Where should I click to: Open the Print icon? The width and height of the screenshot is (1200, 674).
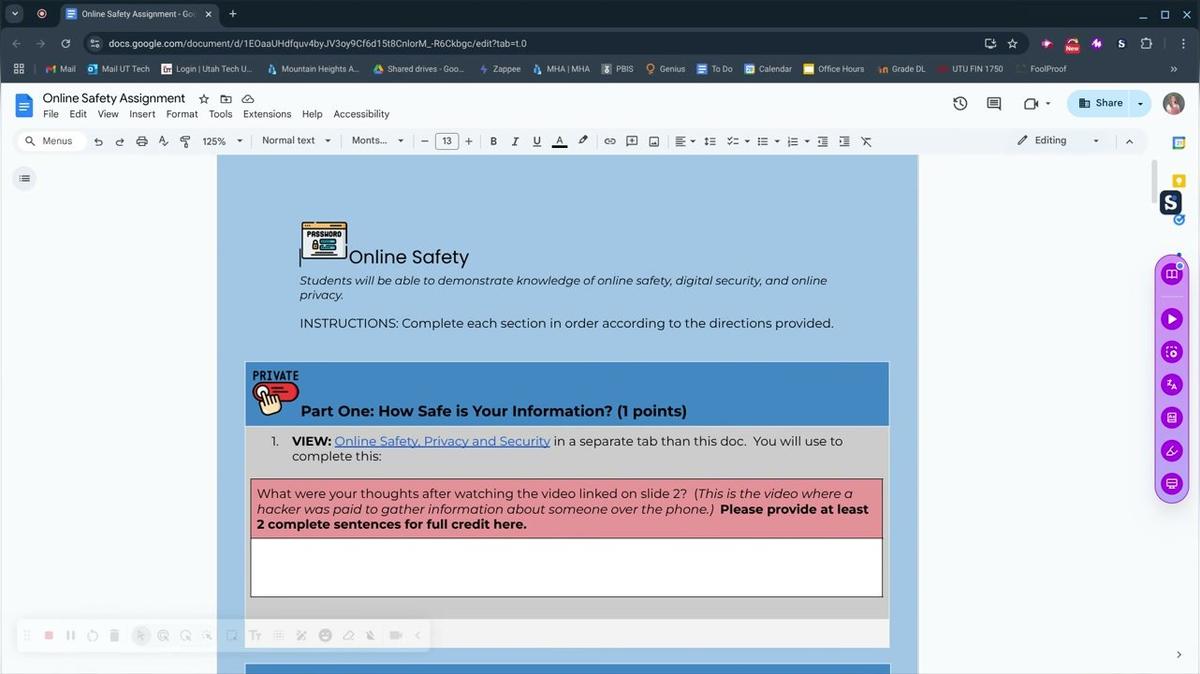(x=141, y=141)
